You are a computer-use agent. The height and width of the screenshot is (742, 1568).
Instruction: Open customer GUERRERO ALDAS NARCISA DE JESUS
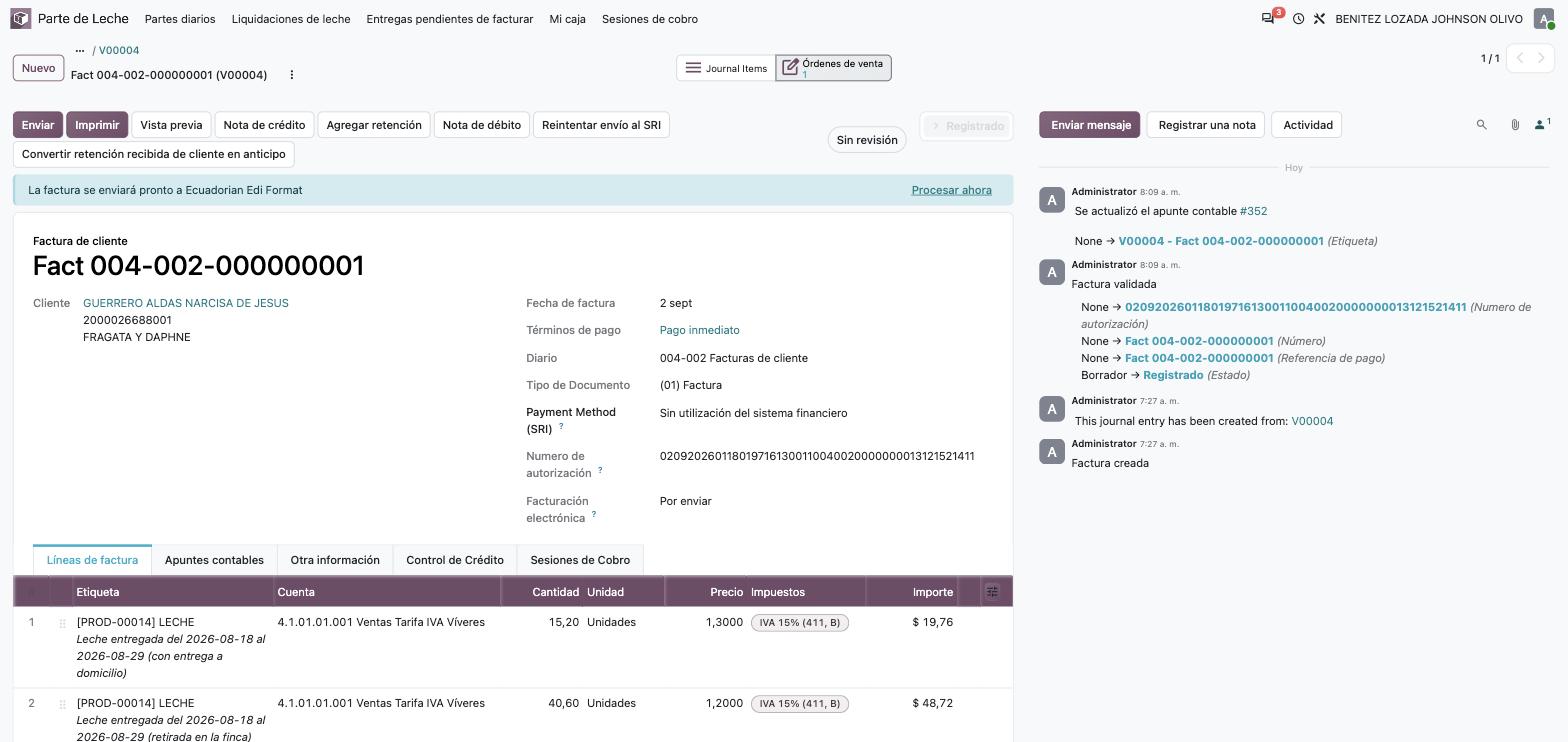[x=186, y=303]
